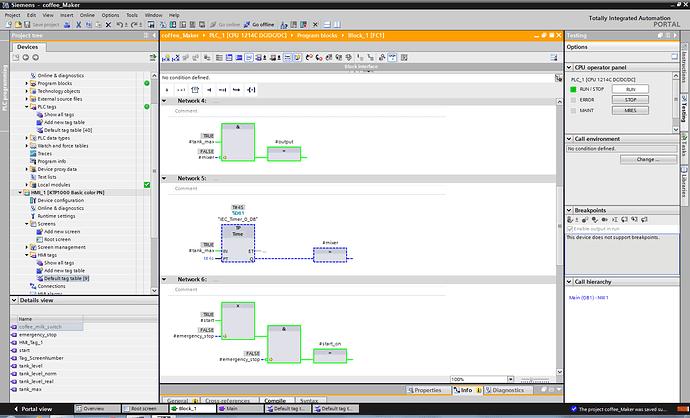Image resolution: width=690 pixels, height=418 pixels.
Task: Click the Go offline toolbar button
Action: [x=259, y=25]
